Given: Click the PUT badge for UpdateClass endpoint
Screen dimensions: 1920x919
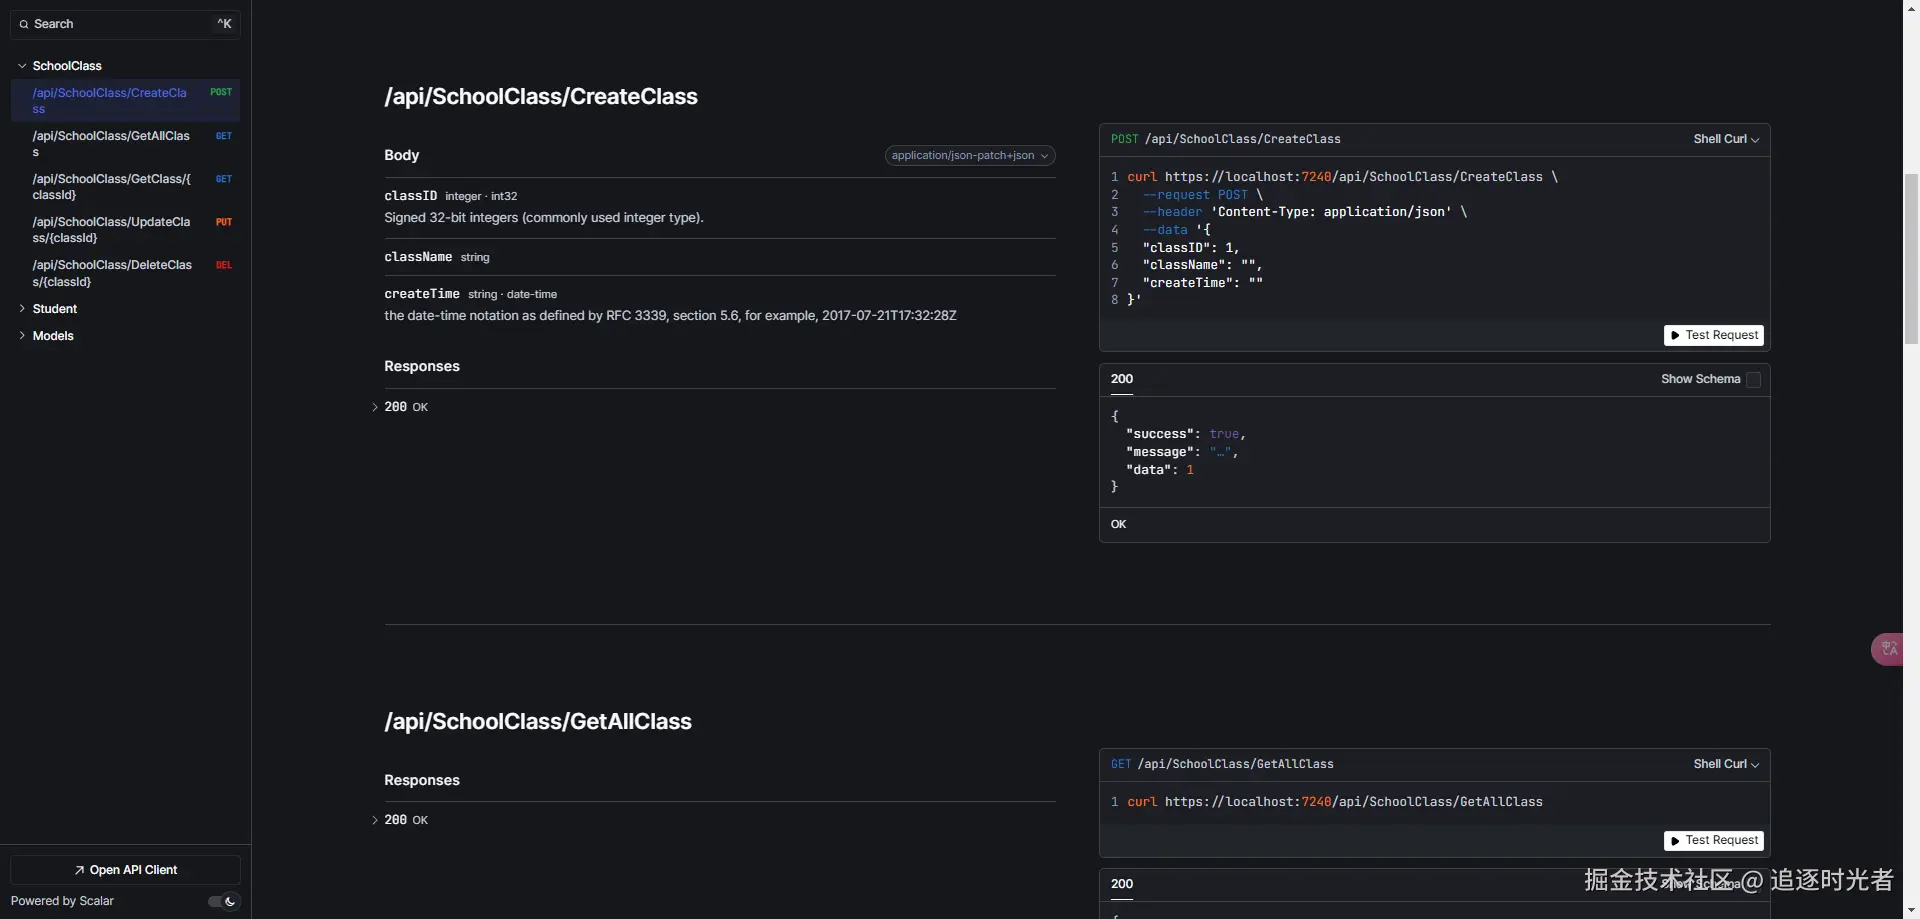Looking at the screenshot, I should [x=224, y=222].
